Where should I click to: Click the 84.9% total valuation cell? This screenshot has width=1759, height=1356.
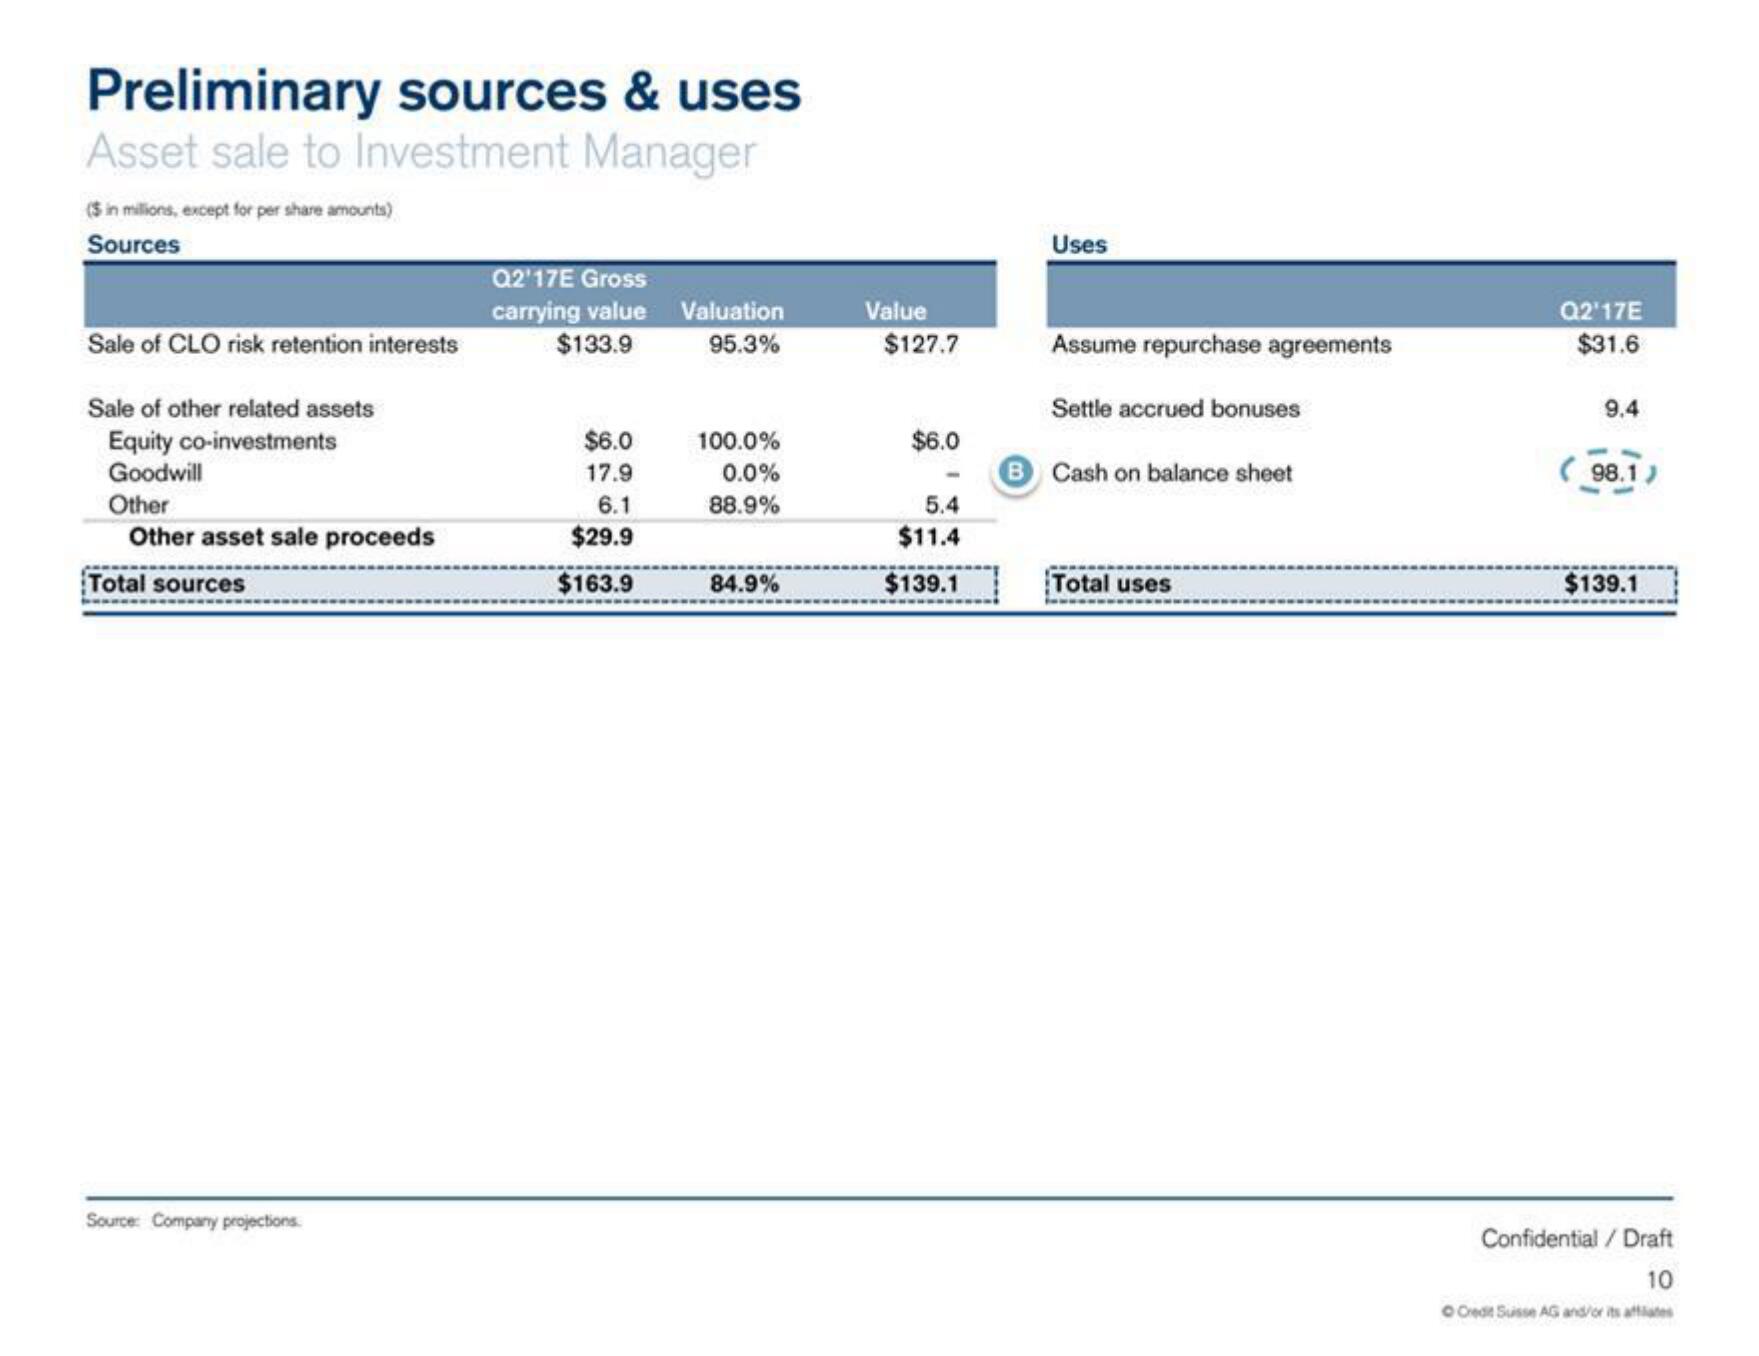point(744,584)
